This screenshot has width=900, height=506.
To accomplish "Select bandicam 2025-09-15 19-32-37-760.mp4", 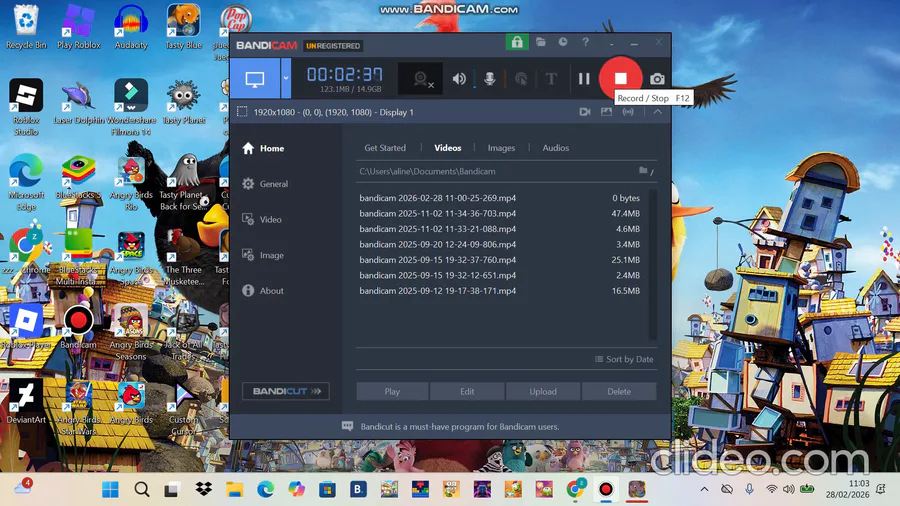I will click(x=500, y=260).
